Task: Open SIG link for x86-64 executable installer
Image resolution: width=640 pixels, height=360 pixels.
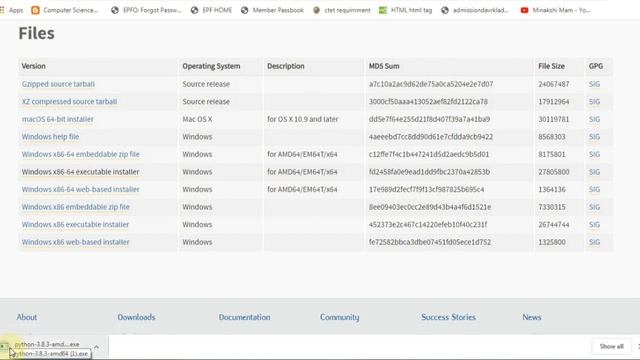Action: click(594, 172)
